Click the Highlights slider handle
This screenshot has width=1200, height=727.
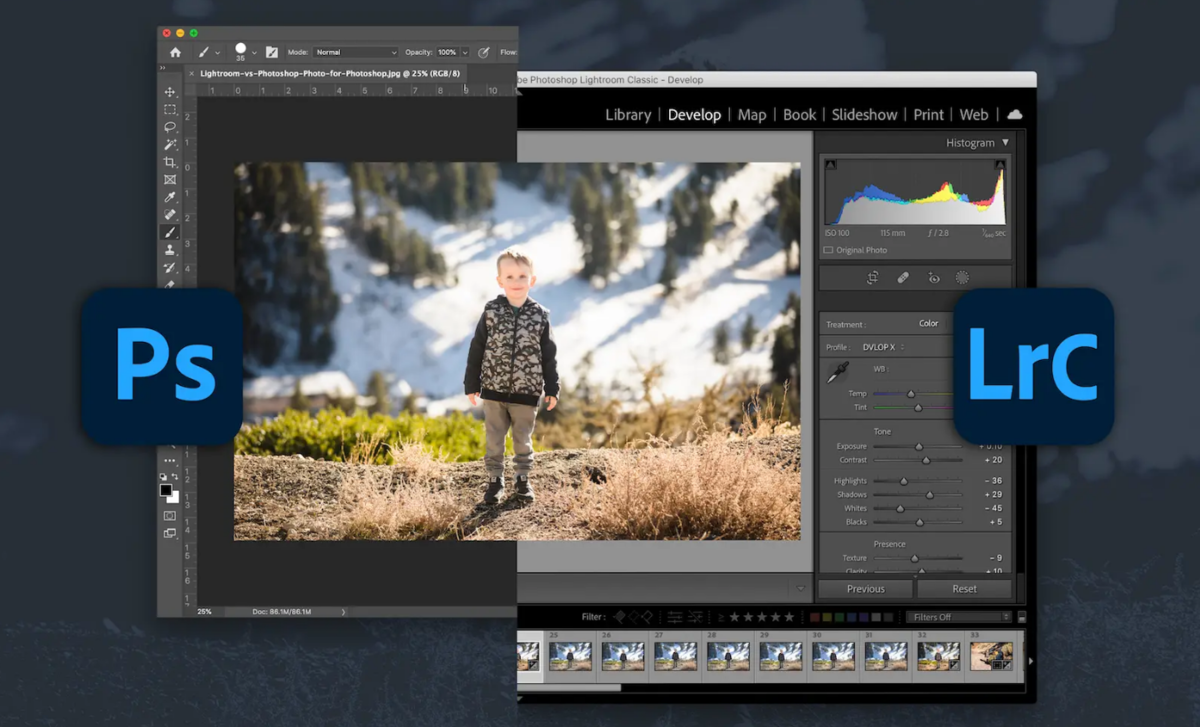(x=904, y=481)
